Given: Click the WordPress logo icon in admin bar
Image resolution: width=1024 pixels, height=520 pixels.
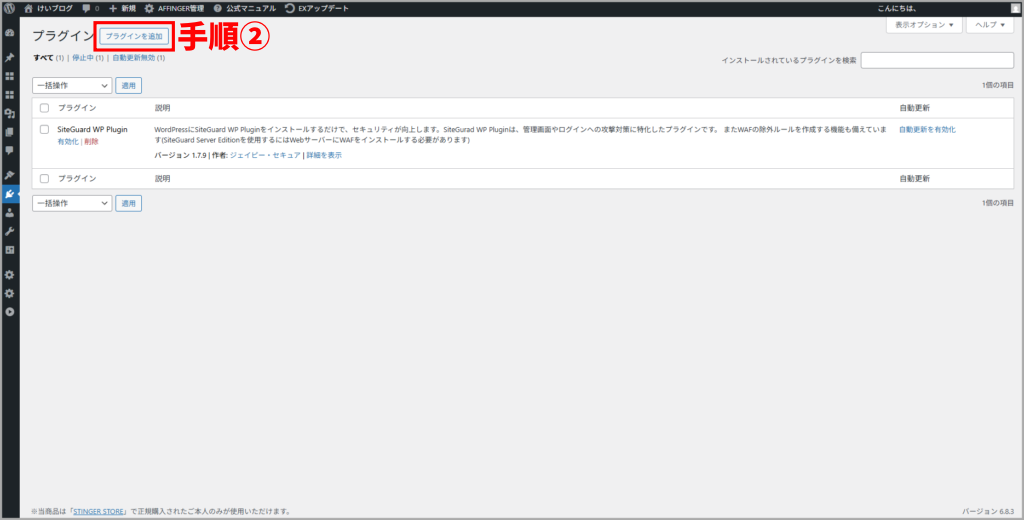Looking at the screenshot, I should 10,8.
